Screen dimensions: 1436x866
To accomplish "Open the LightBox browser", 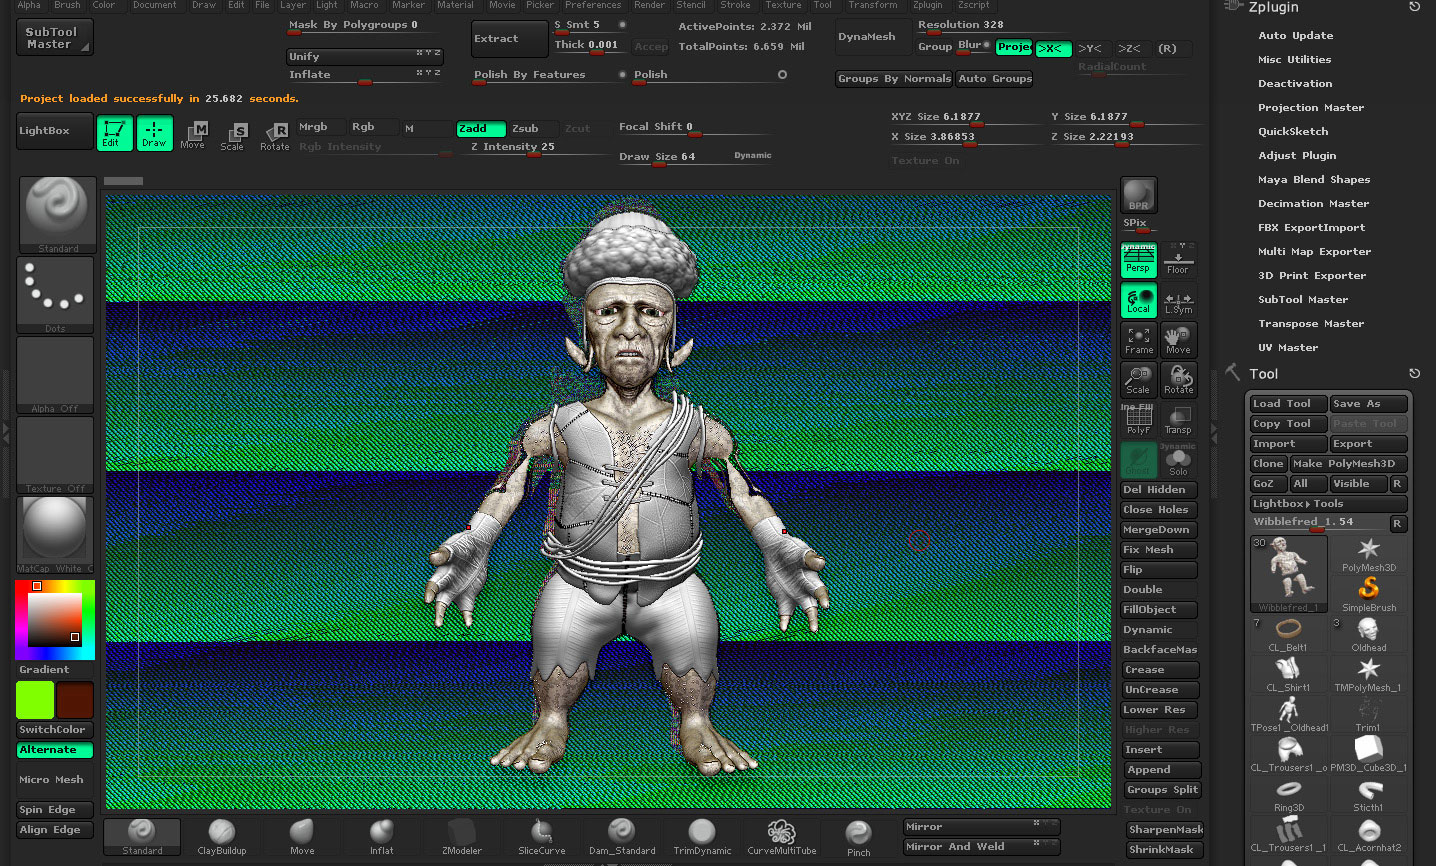I will pyautogui.click(x=54, y=131).
